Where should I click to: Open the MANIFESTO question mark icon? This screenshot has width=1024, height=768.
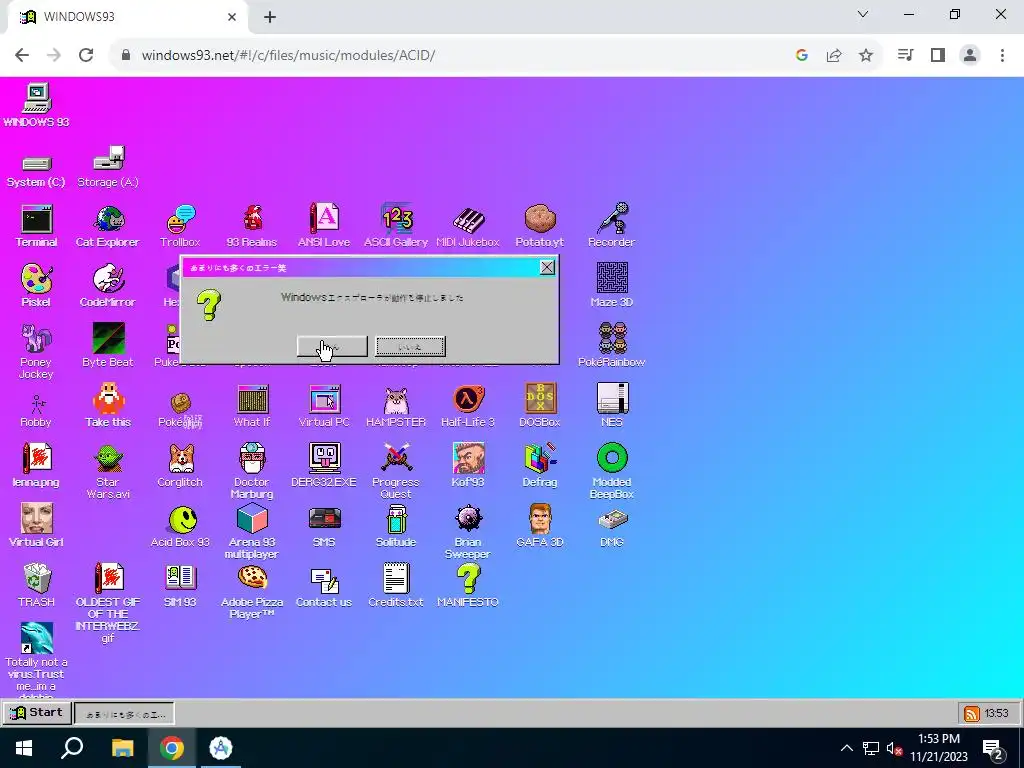click(x=468, y=586)
